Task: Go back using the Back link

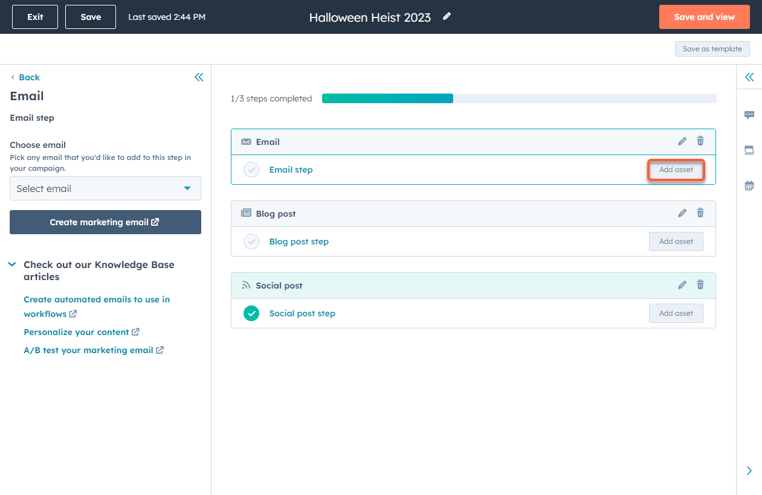Action: pos(26,77)
